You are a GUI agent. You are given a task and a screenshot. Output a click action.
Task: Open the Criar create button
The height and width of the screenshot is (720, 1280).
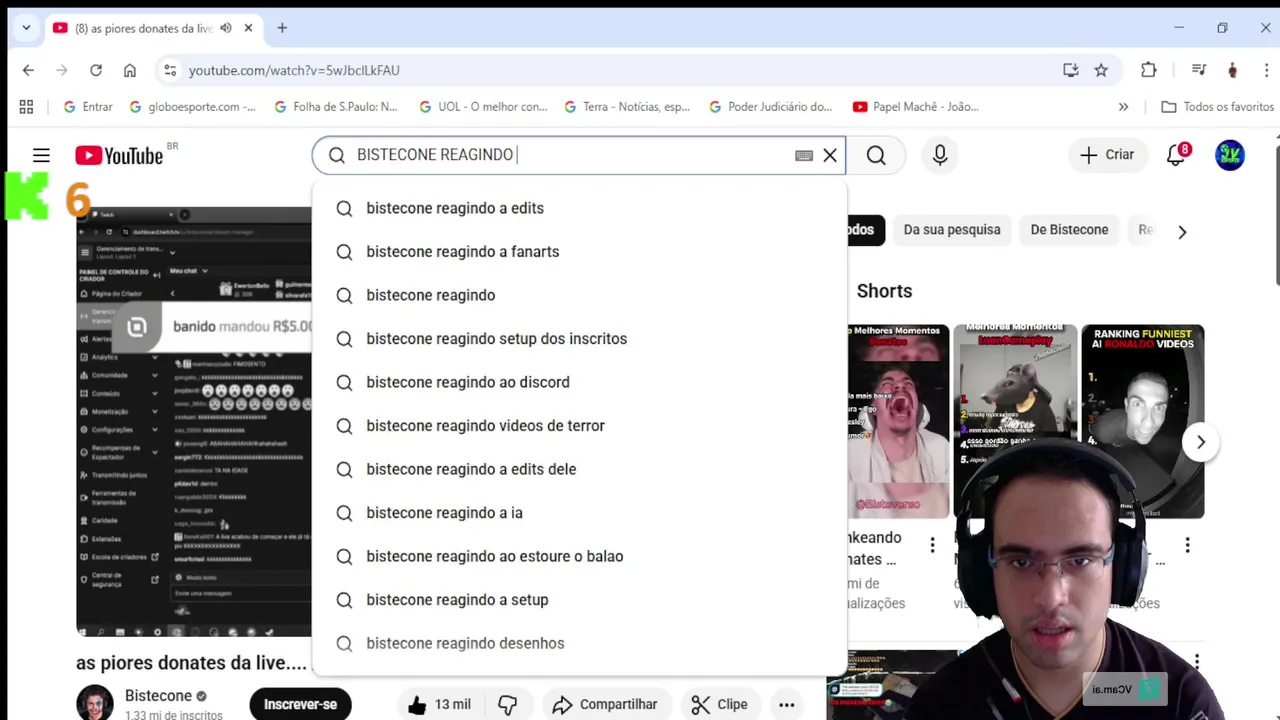click(1107, 155)
